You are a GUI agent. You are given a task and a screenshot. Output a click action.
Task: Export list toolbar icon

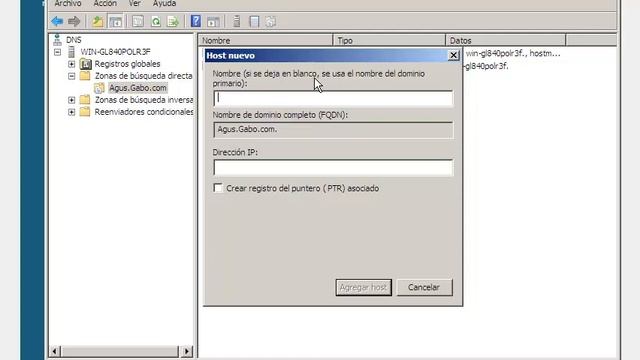[173, 21]
